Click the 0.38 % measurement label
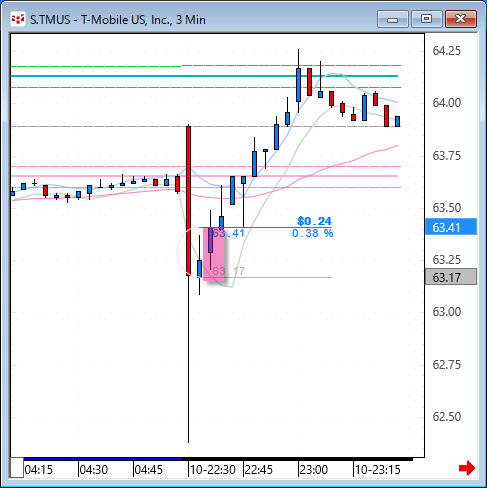The width and height of the screenshot is (487, 488). 312,233
